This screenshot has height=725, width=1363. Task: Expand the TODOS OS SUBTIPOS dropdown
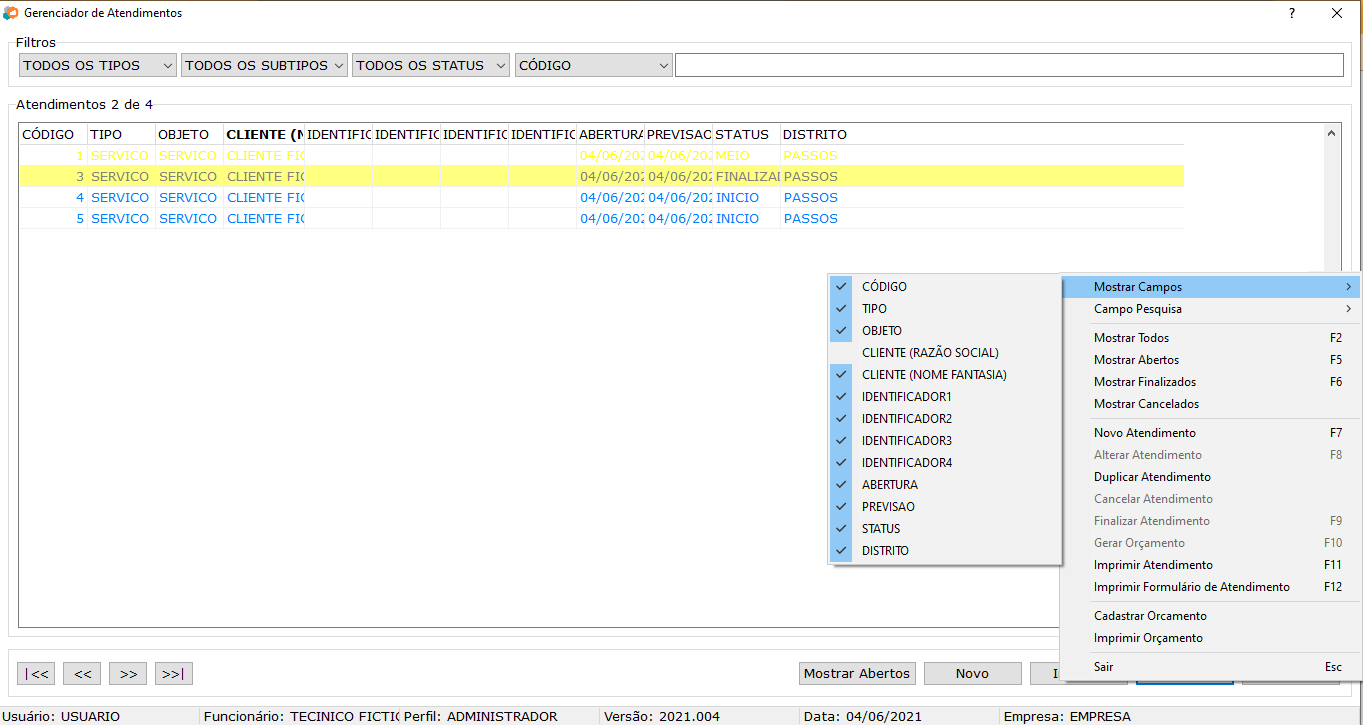(x=264, y=66)
